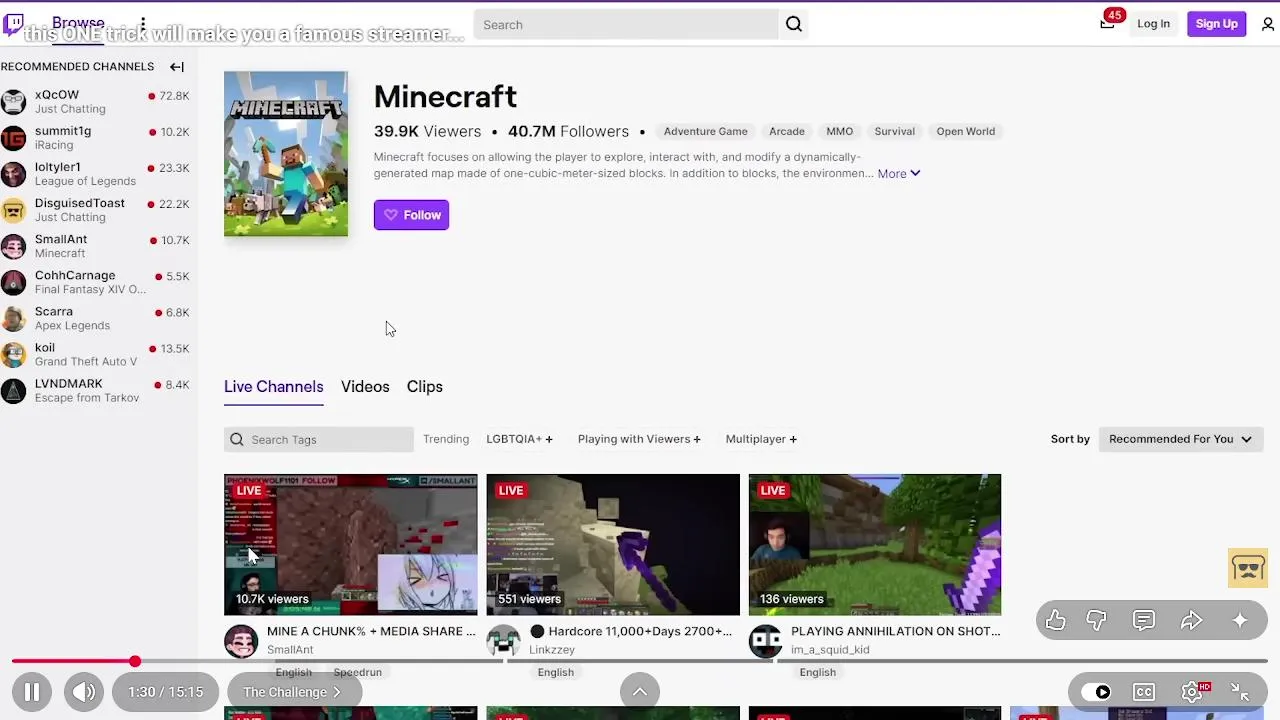The width and height of the screenshot is (1280, 720).
Task: Click Sign Up button
Action: click(1217, 24)
